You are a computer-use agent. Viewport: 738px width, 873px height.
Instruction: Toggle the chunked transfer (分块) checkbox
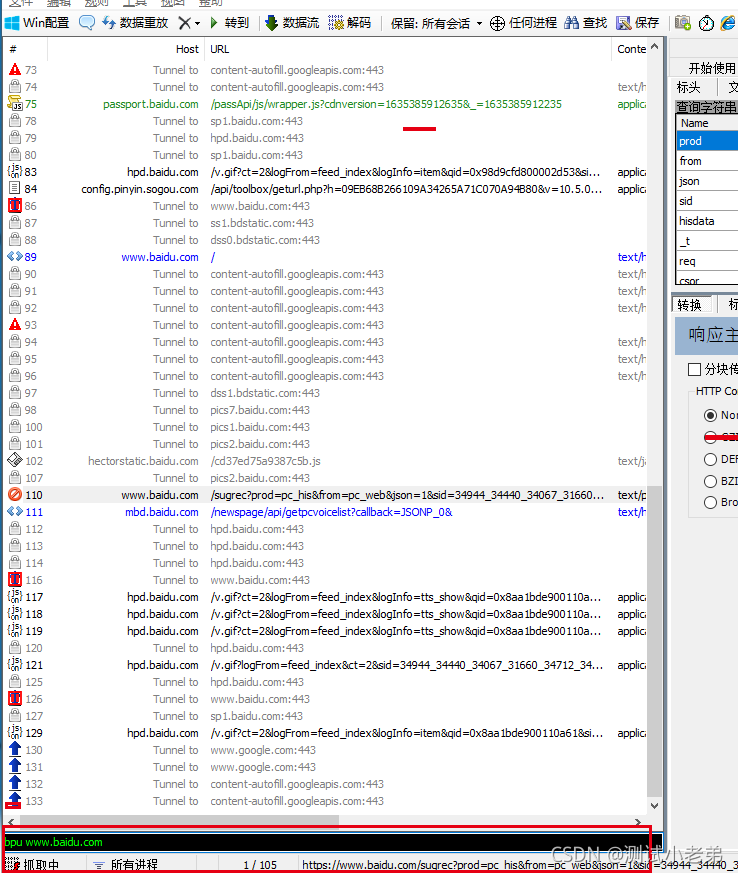click(694, 369)
